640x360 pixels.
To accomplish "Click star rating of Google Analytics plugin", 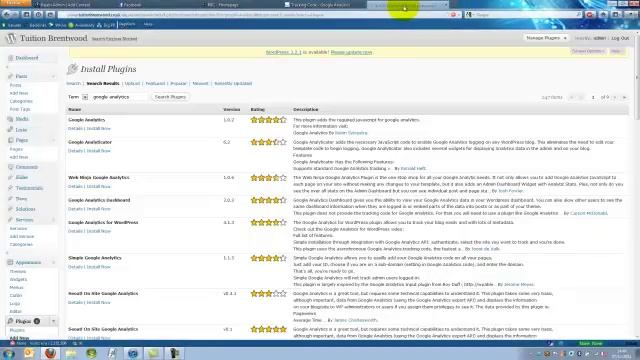I will tap(269, 120).
